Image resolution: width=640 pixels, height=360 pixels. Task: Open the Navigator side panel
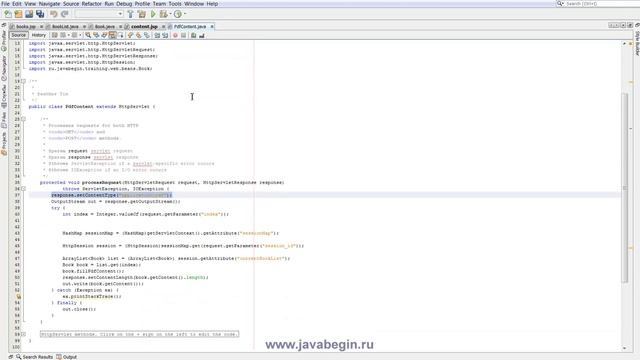click(4, 69)
